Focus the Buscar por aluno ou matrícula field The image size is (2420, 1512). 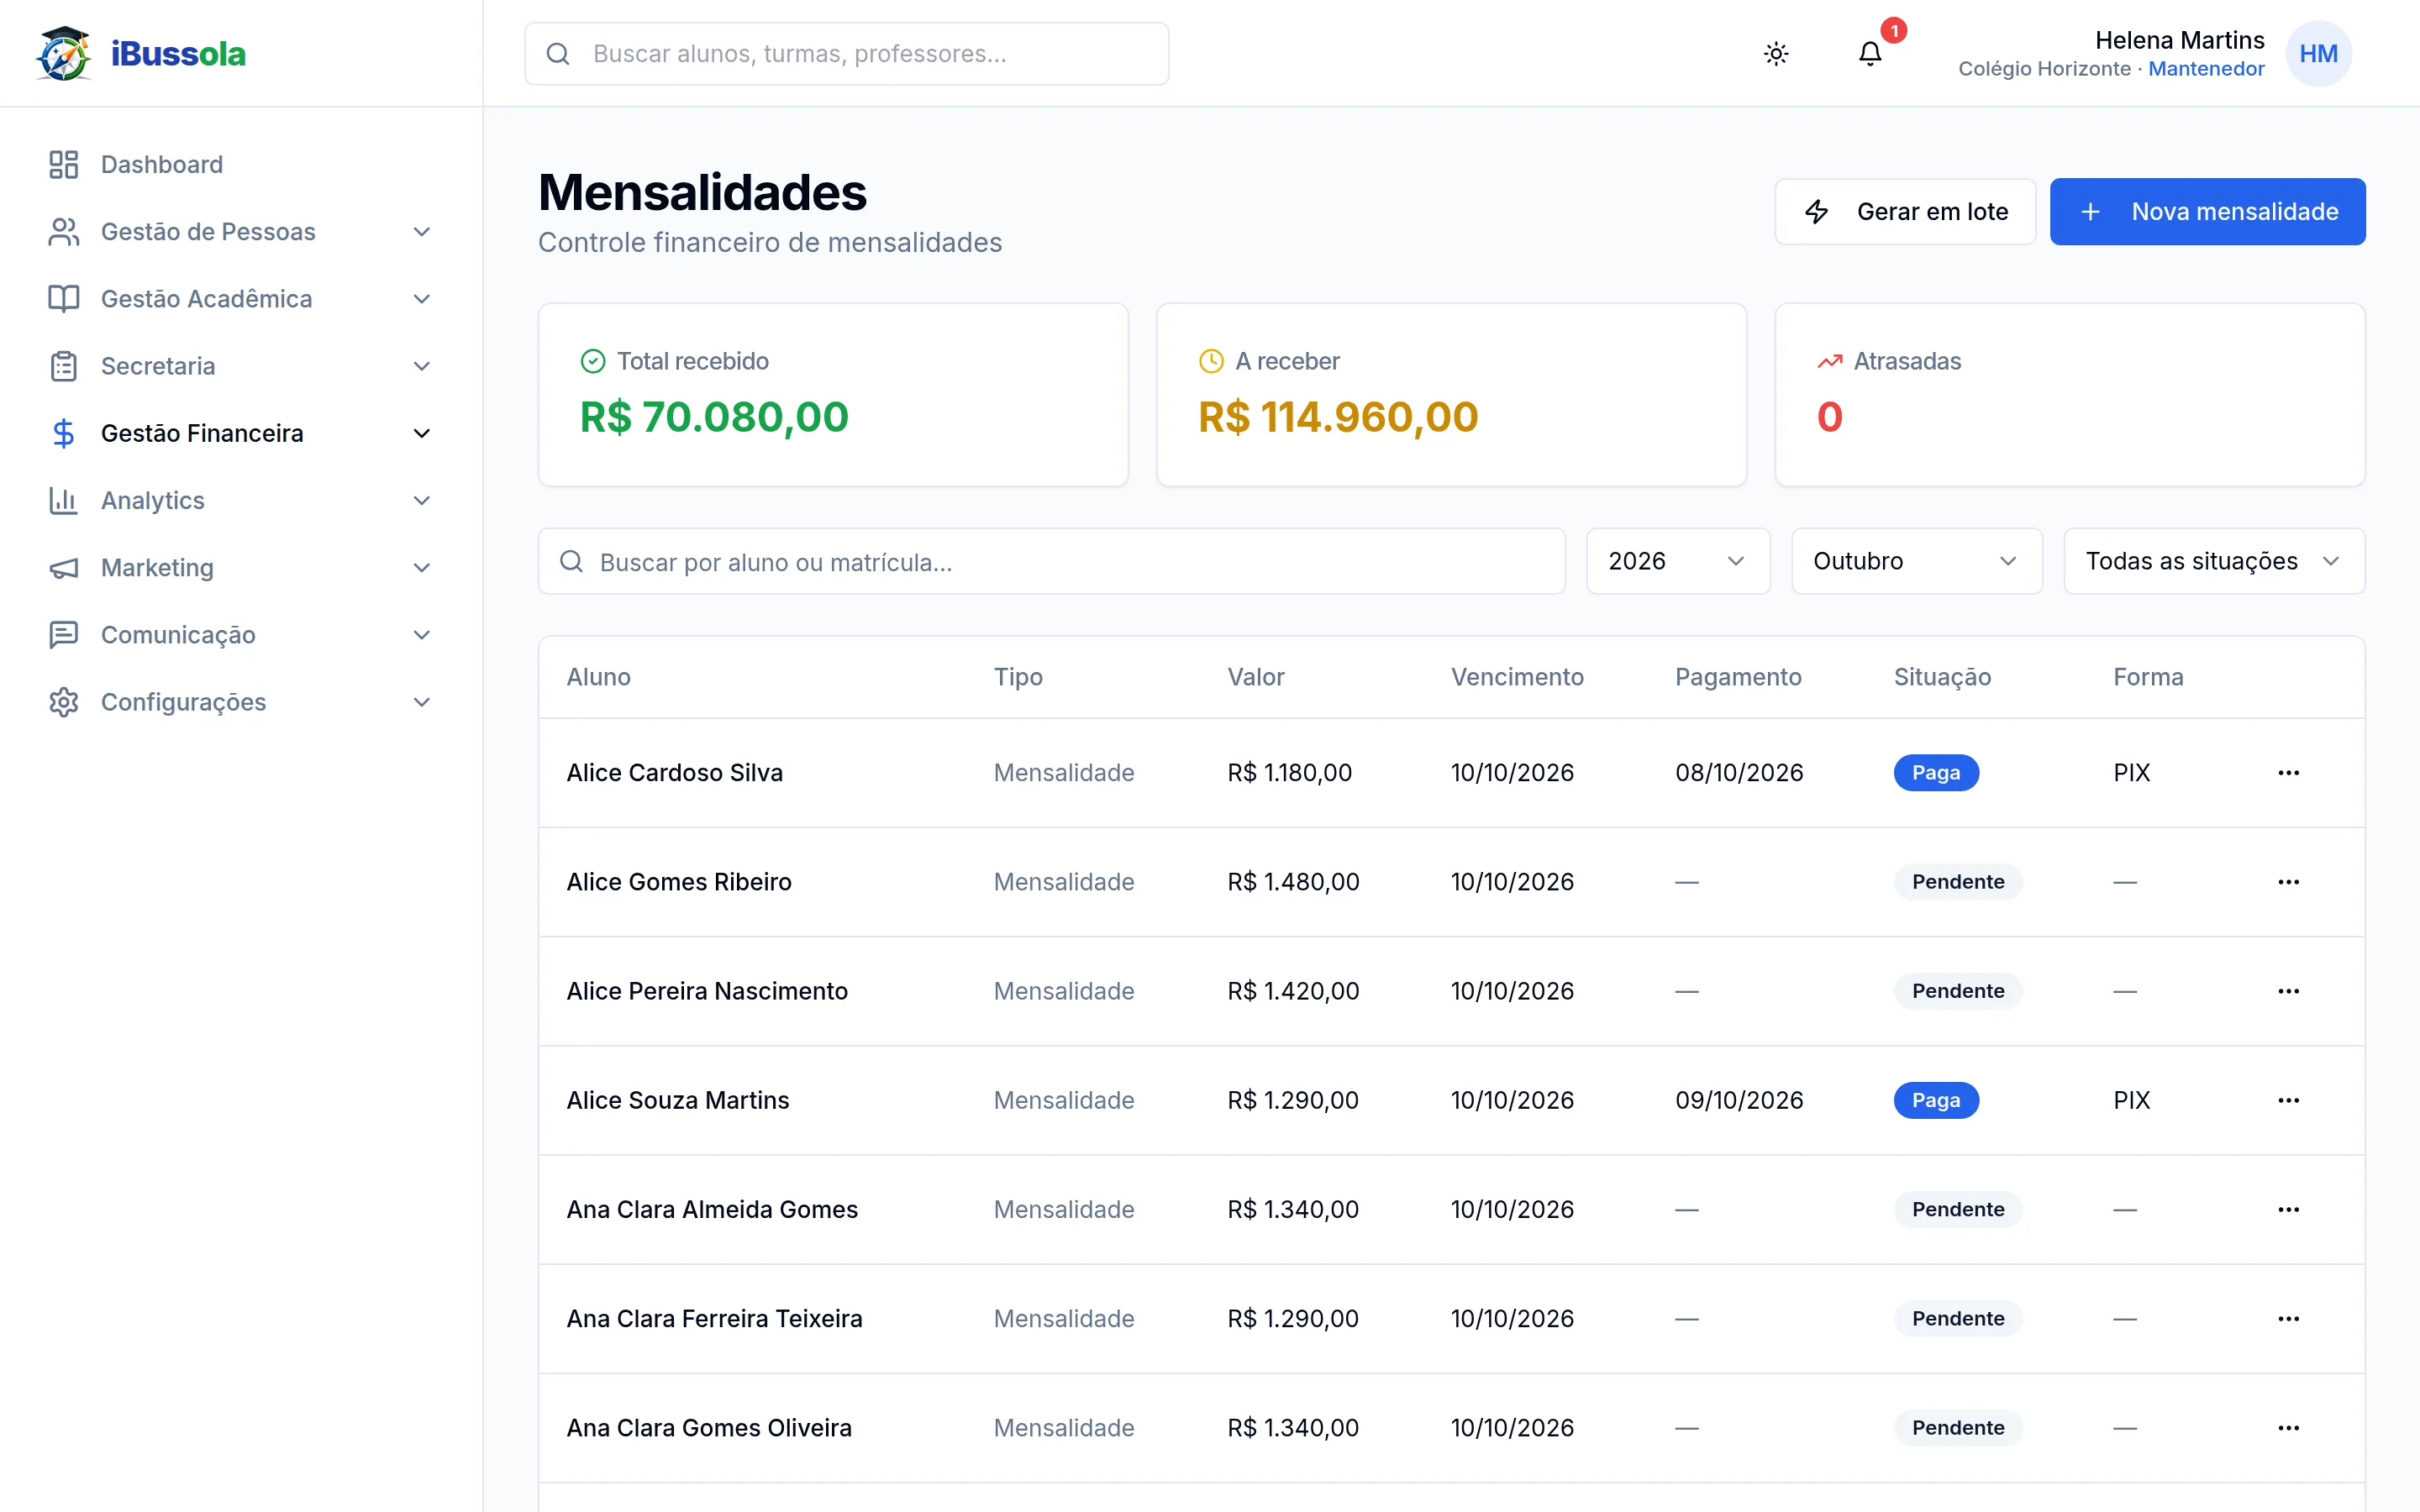pos(1051,561)
